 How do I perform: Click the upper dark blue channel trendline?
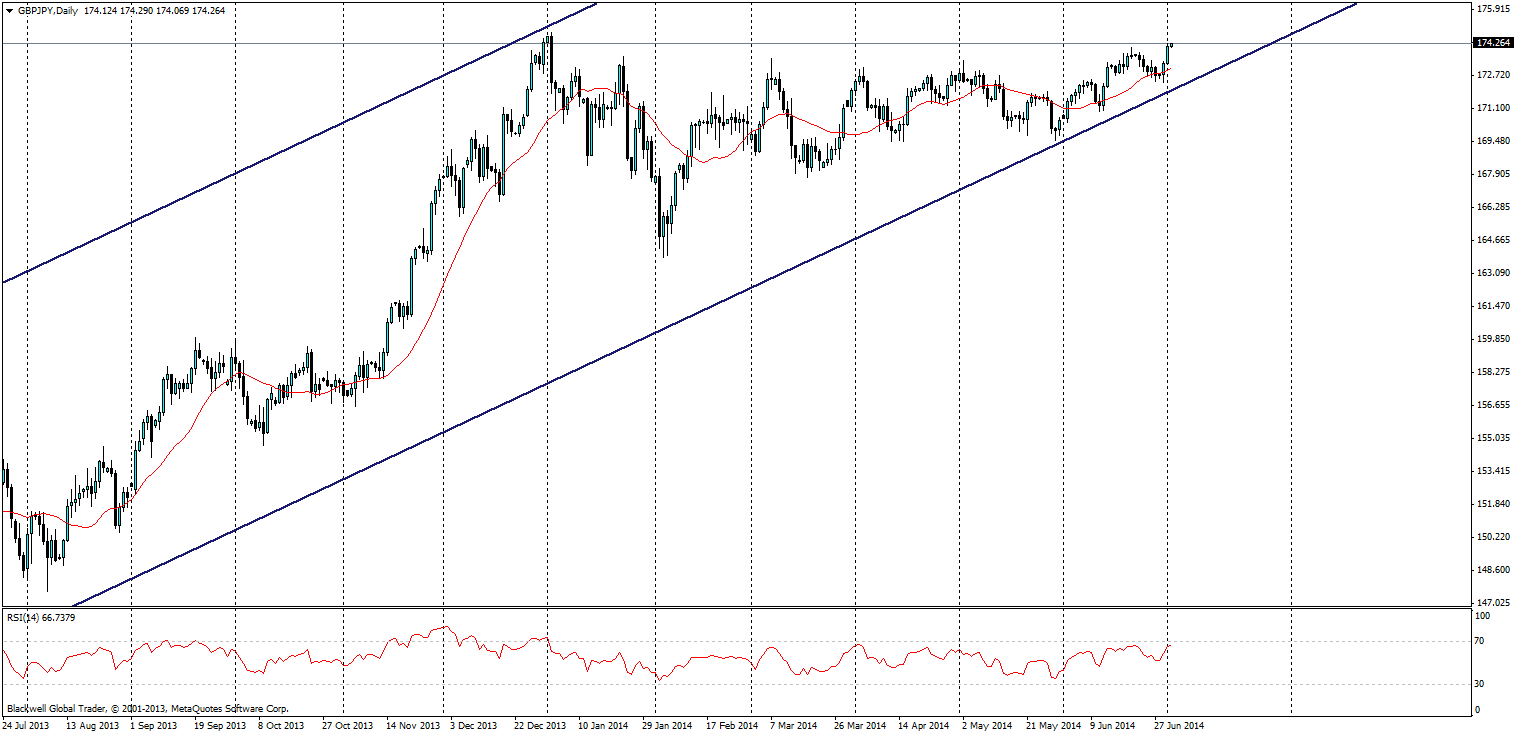(x=300, y=143)
